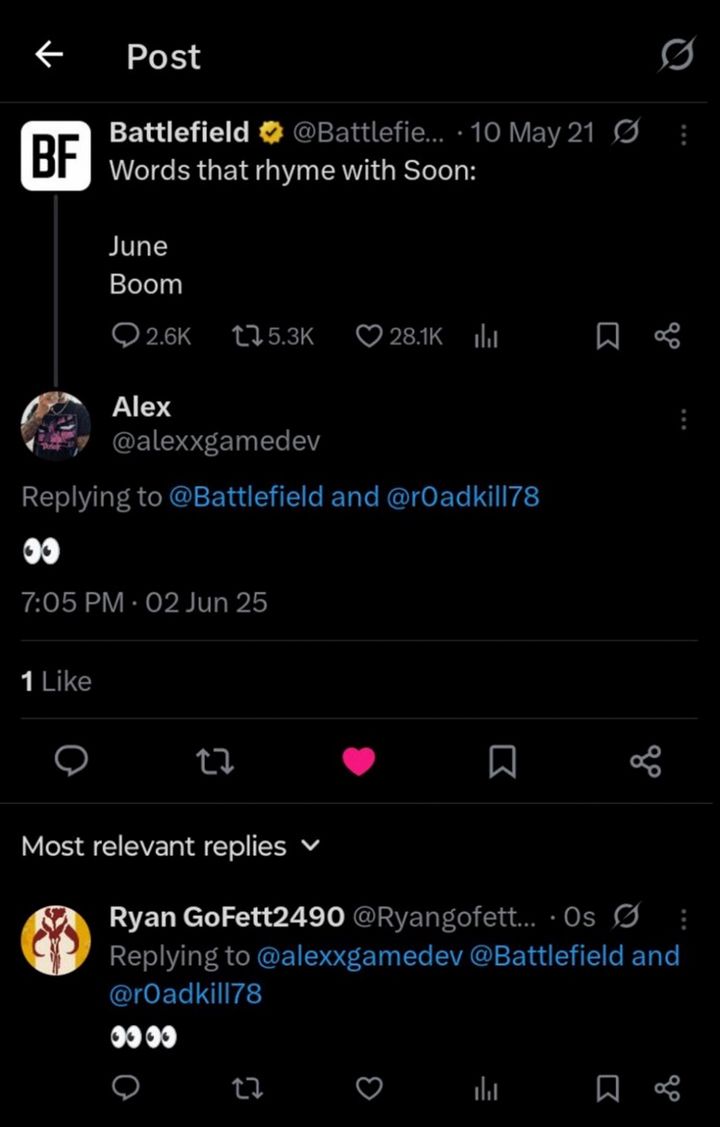Image resolution: width=720 pixels, height=1127 pixels.
Task: Tap the back arrow in the header
Action: tap(49, 57)
